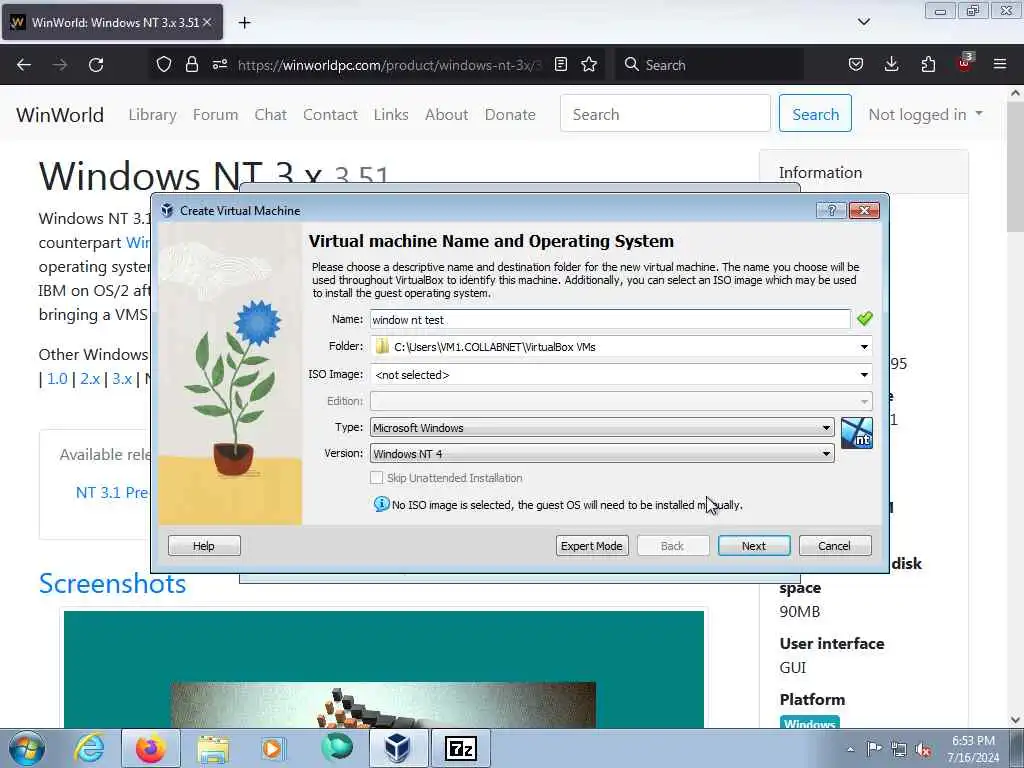Click the Next button
This screenshot has height=768, width=1024.
pos(754,545)
